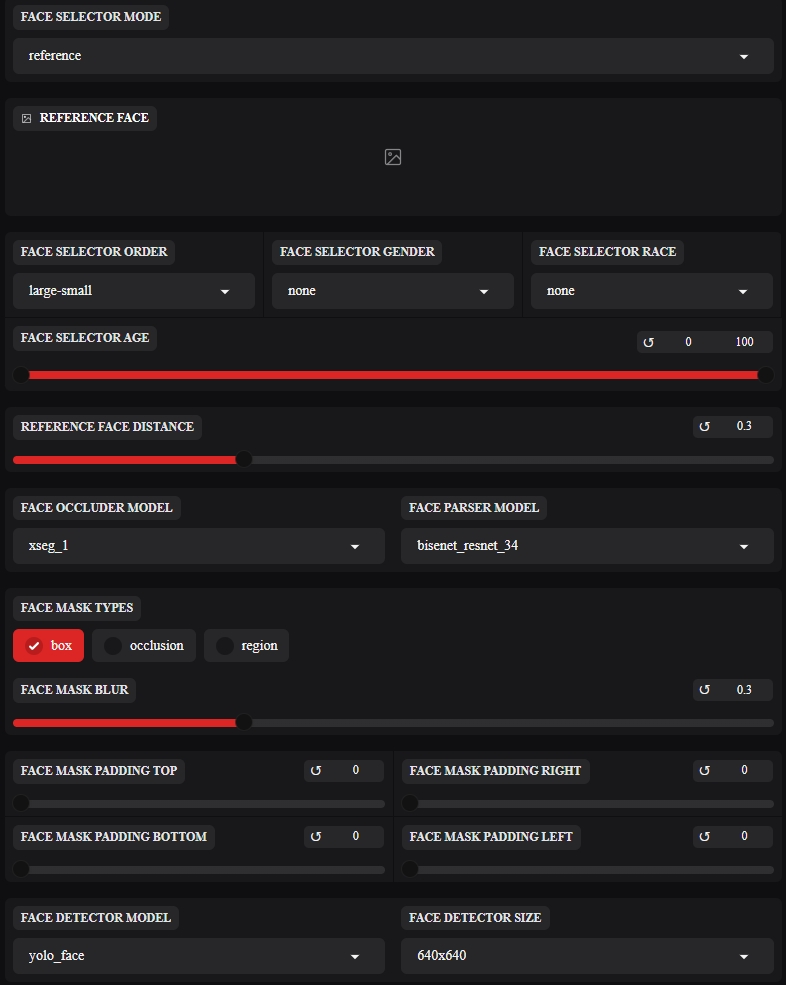Click the Face Selector Age right slider handle

765,375
